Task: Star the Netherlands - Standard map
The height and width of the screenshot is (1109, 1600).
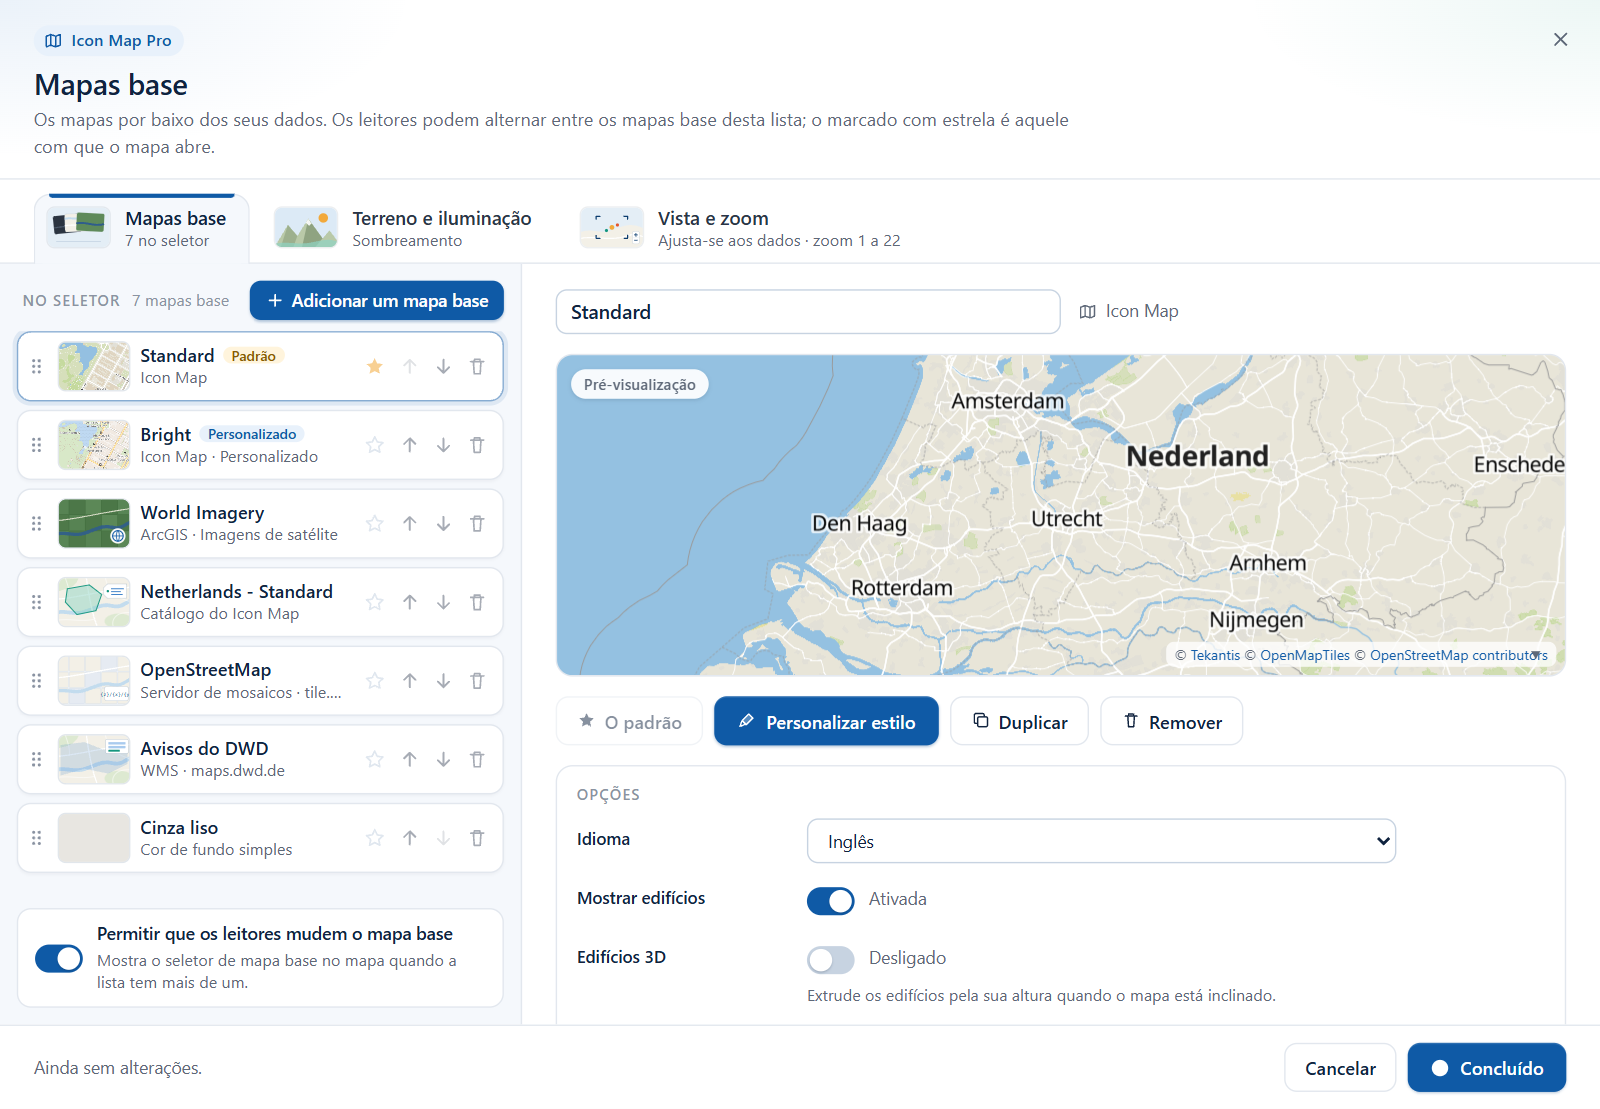Action: click(375, 602)
